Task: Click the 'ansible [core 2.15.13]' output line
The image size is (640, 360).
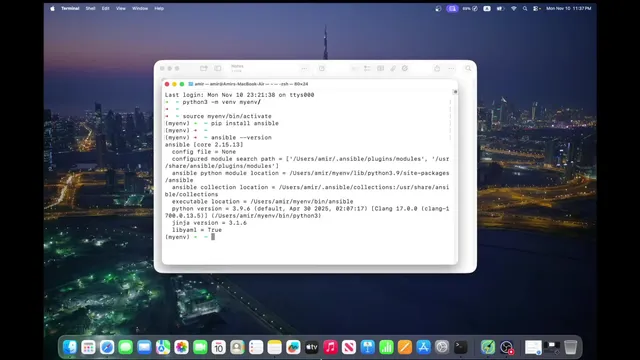Action: pyautogui.click(x=204, y=144)
